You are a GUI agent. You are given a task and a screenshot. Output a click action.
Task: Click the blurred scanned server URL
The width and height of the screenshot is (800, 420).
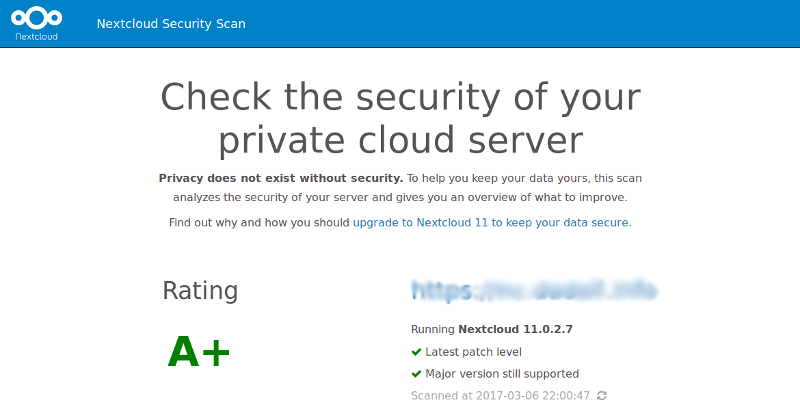tap(534, 290)
